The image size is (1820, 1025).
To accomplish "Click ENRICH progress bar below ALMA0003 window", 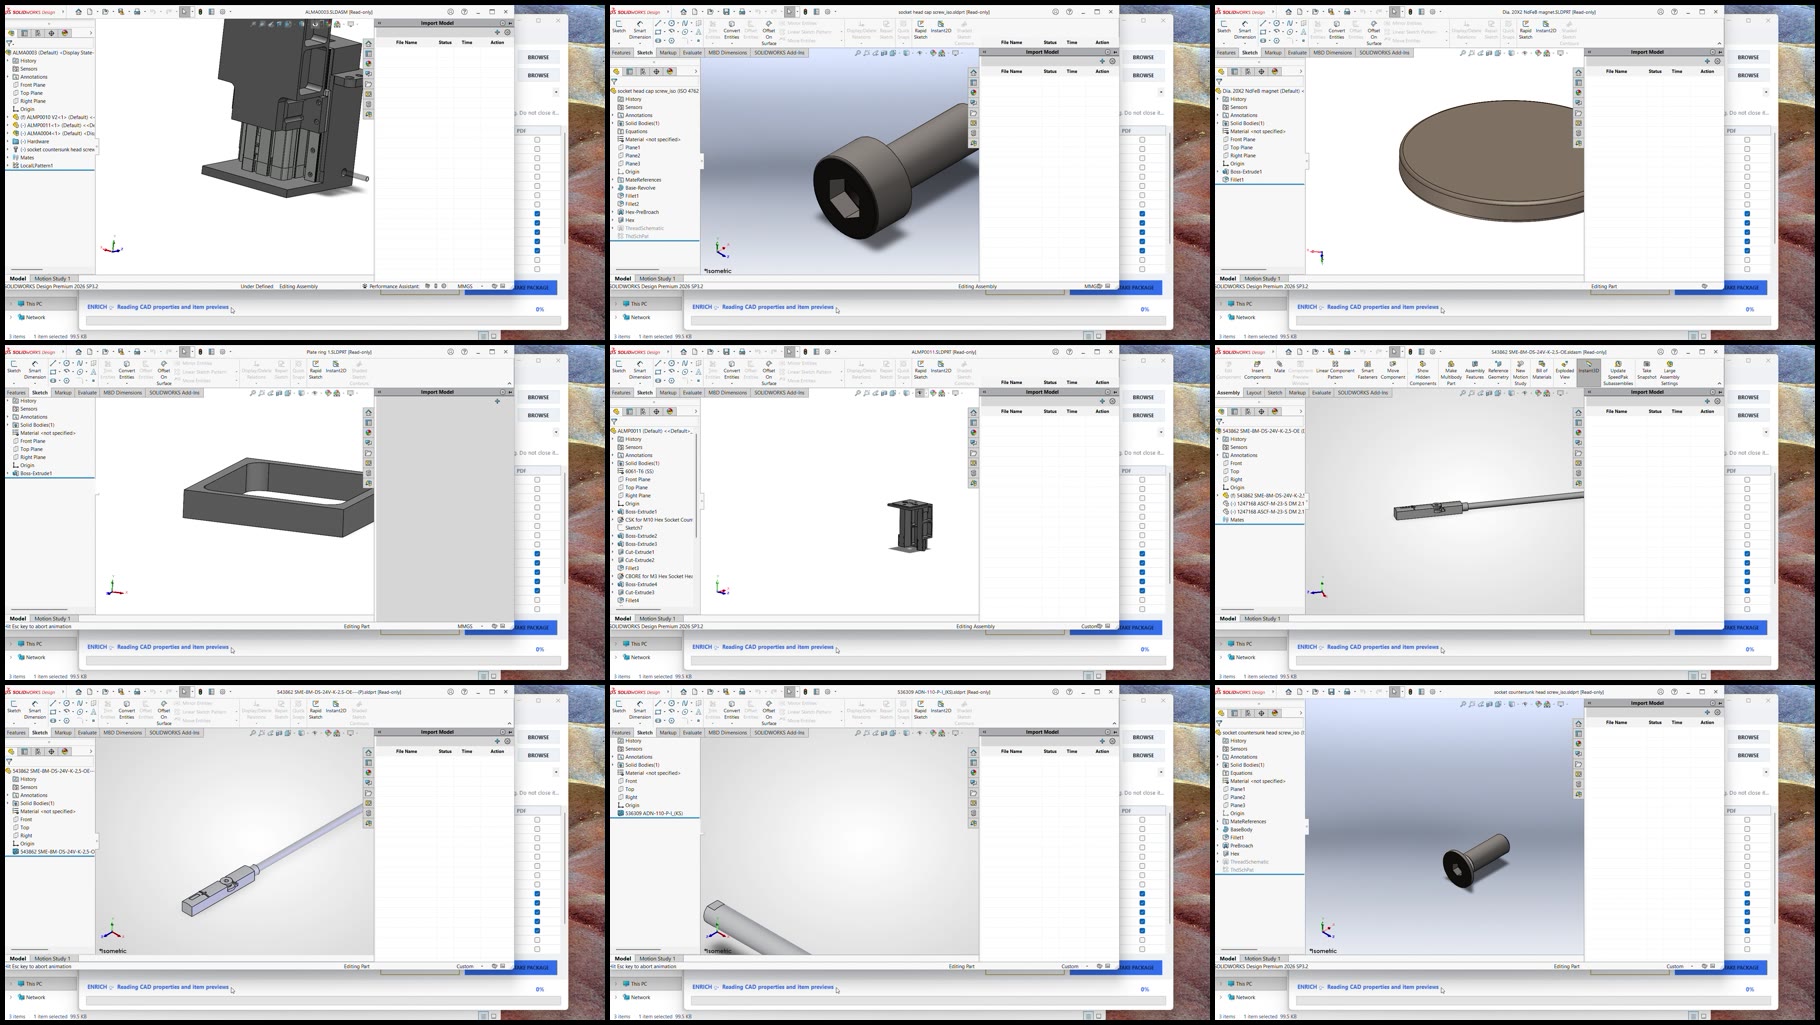I will 322,321.
